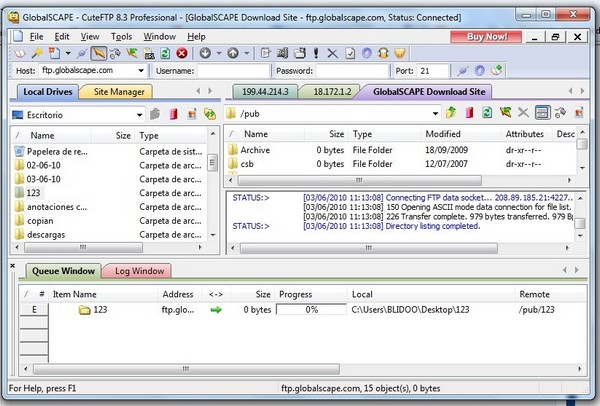Open the File menu
Screen dimensions: 600x406
pos(36,37)
